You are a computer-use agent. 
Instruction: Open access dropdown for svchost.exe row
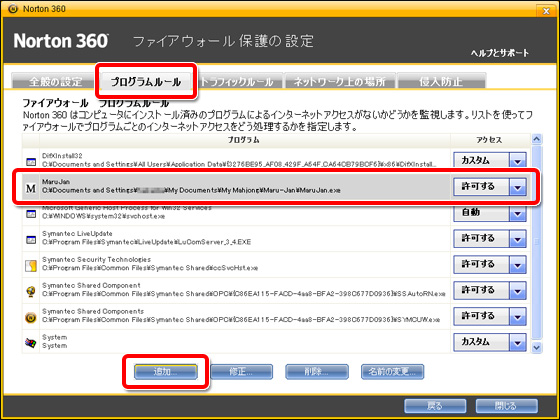(x=518, y=214)
